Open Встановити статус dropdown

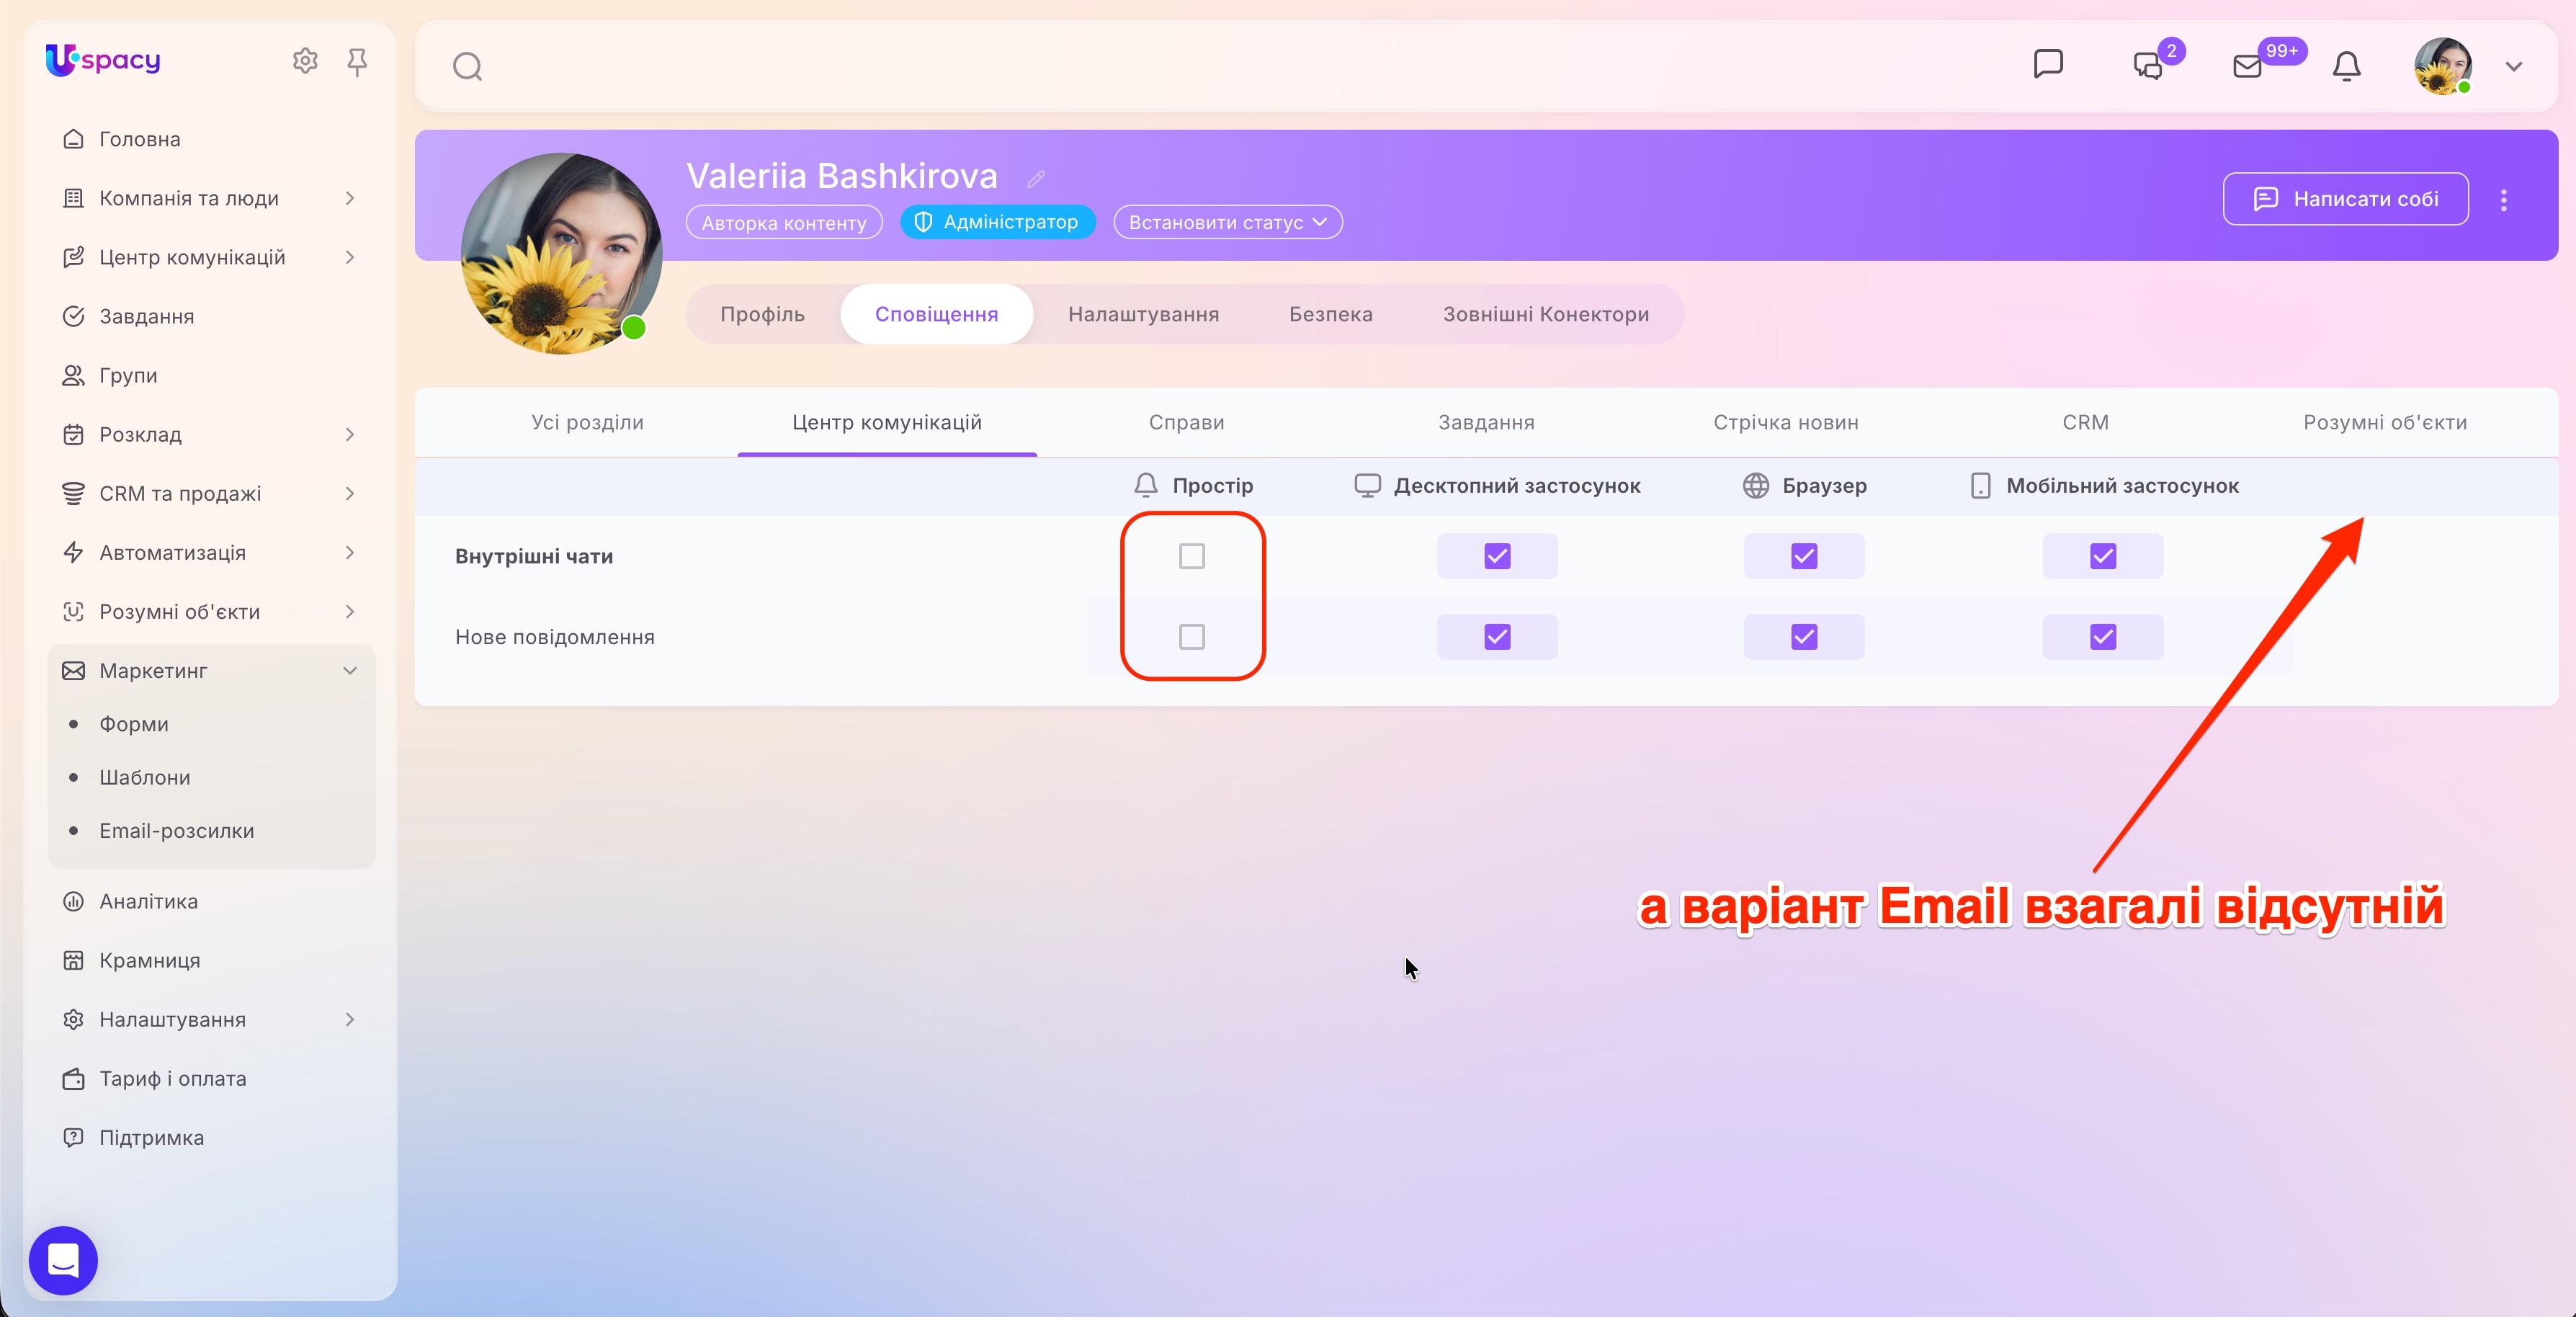point(1228,222)
